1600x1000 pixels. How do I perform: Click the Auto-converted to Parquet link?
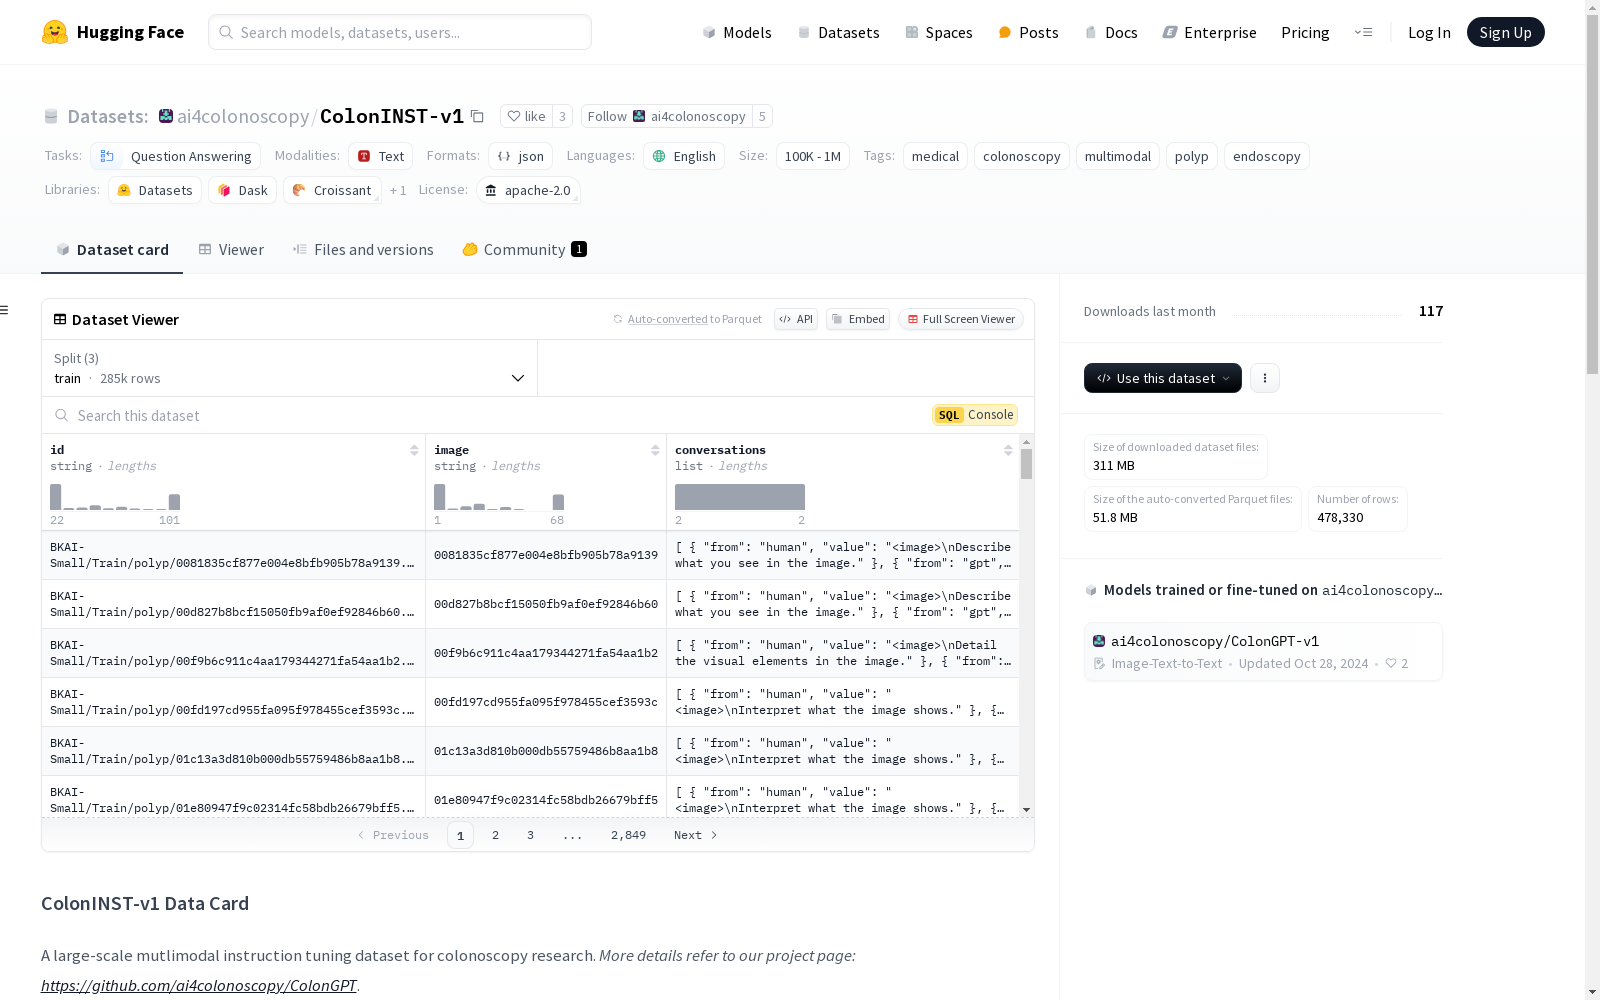pos(667,319)
